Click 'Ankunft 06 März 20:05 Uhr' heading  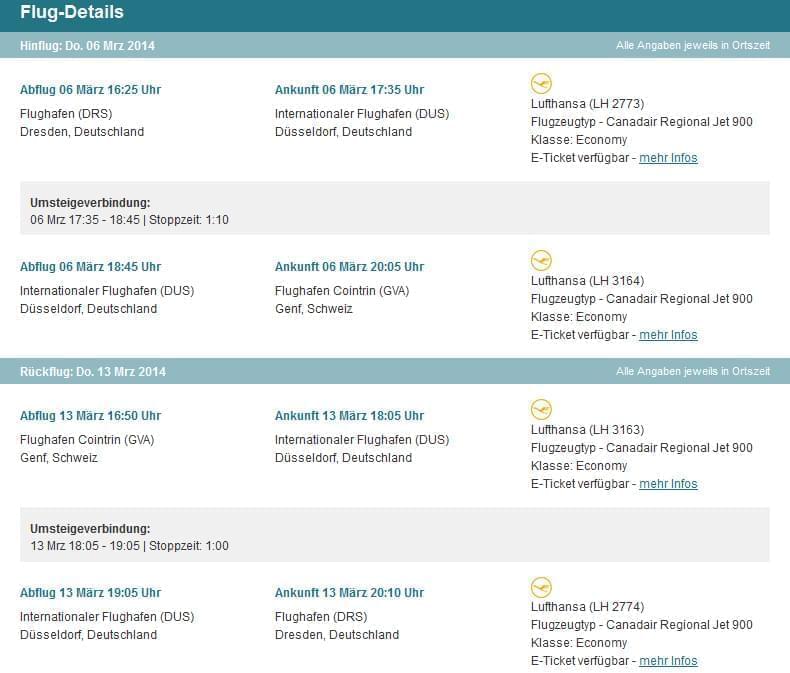(349, 267)
